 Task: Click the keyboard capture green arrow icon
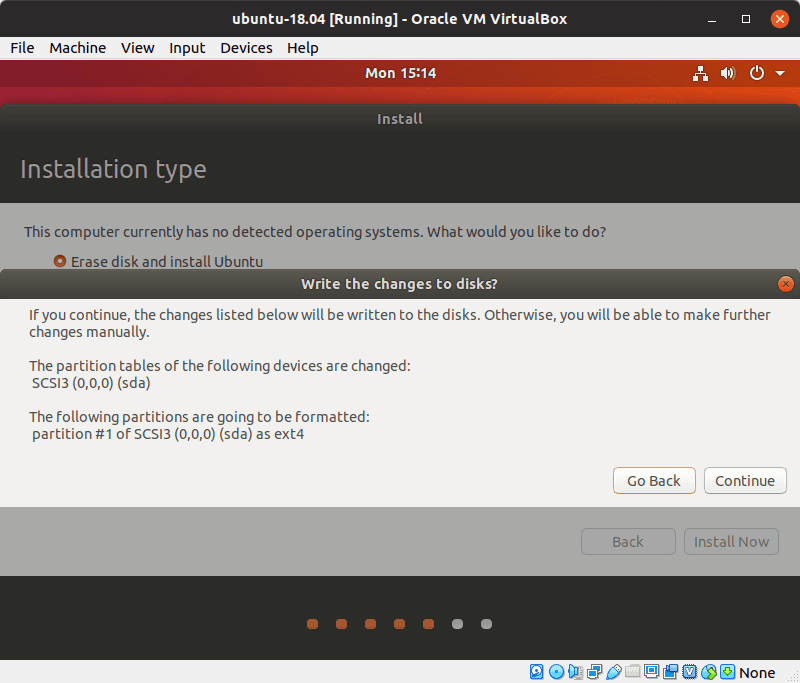click(728, 672)
